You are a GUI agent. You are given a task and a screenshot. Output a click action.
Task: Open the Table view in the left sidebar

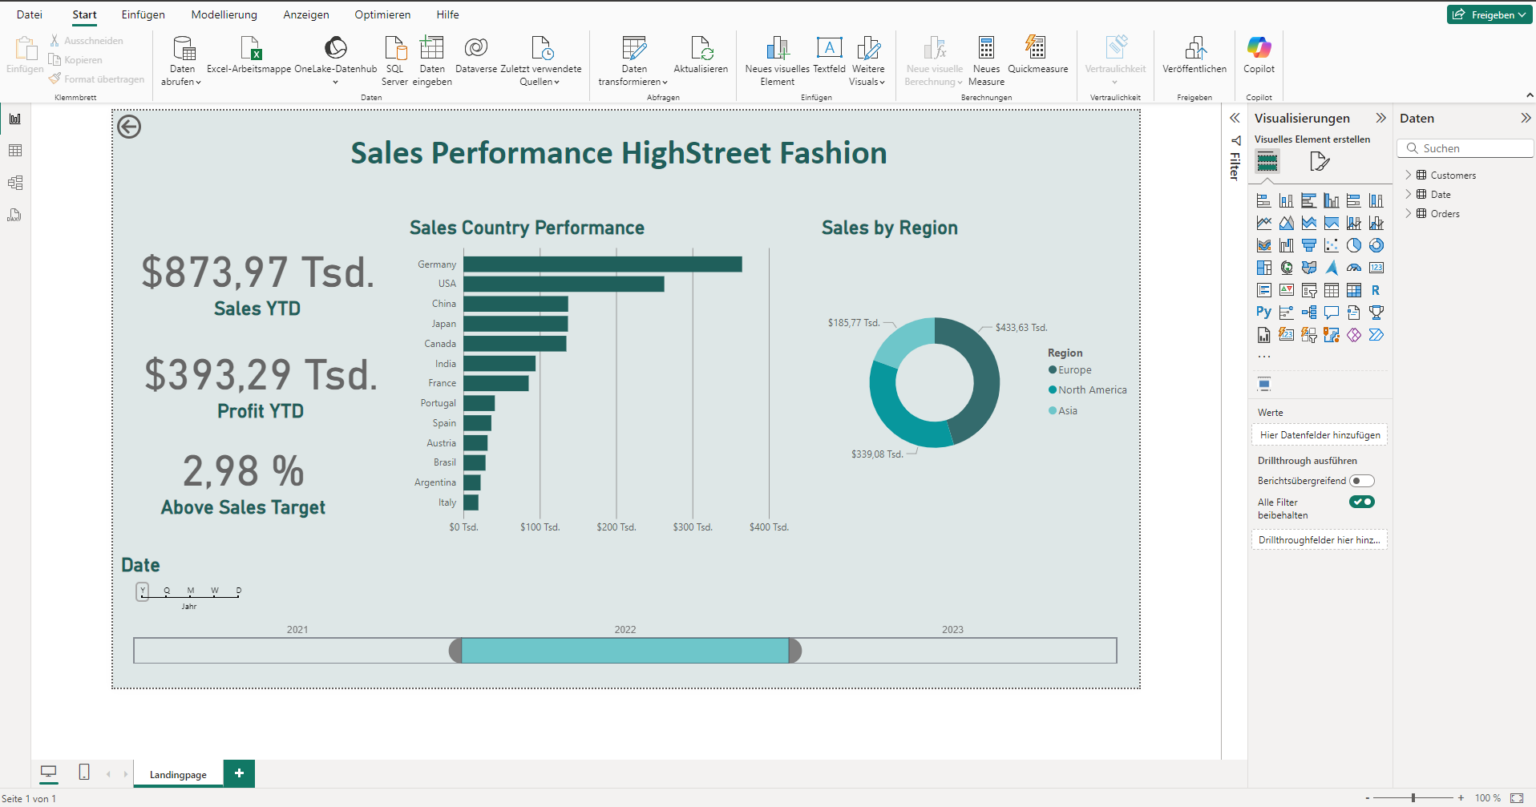(x=15, y=150)
